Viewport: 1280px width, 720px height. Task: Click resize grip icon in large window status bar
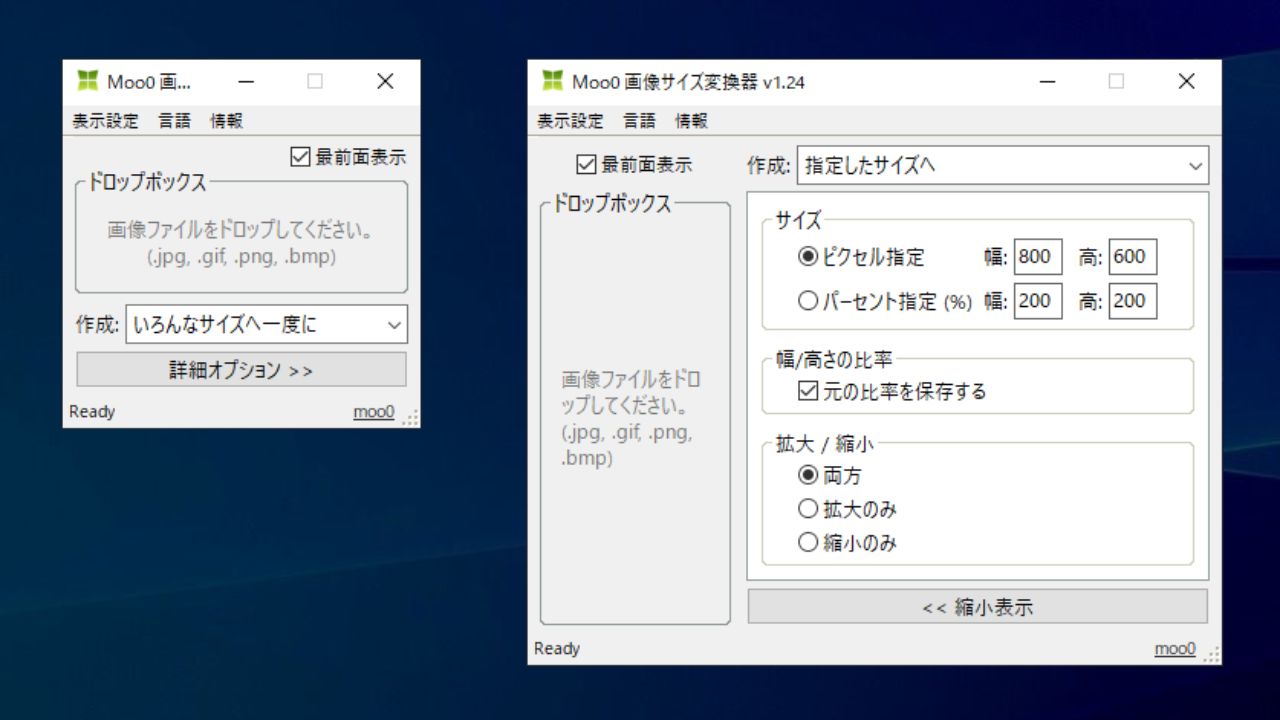(x=1211, y=655)
